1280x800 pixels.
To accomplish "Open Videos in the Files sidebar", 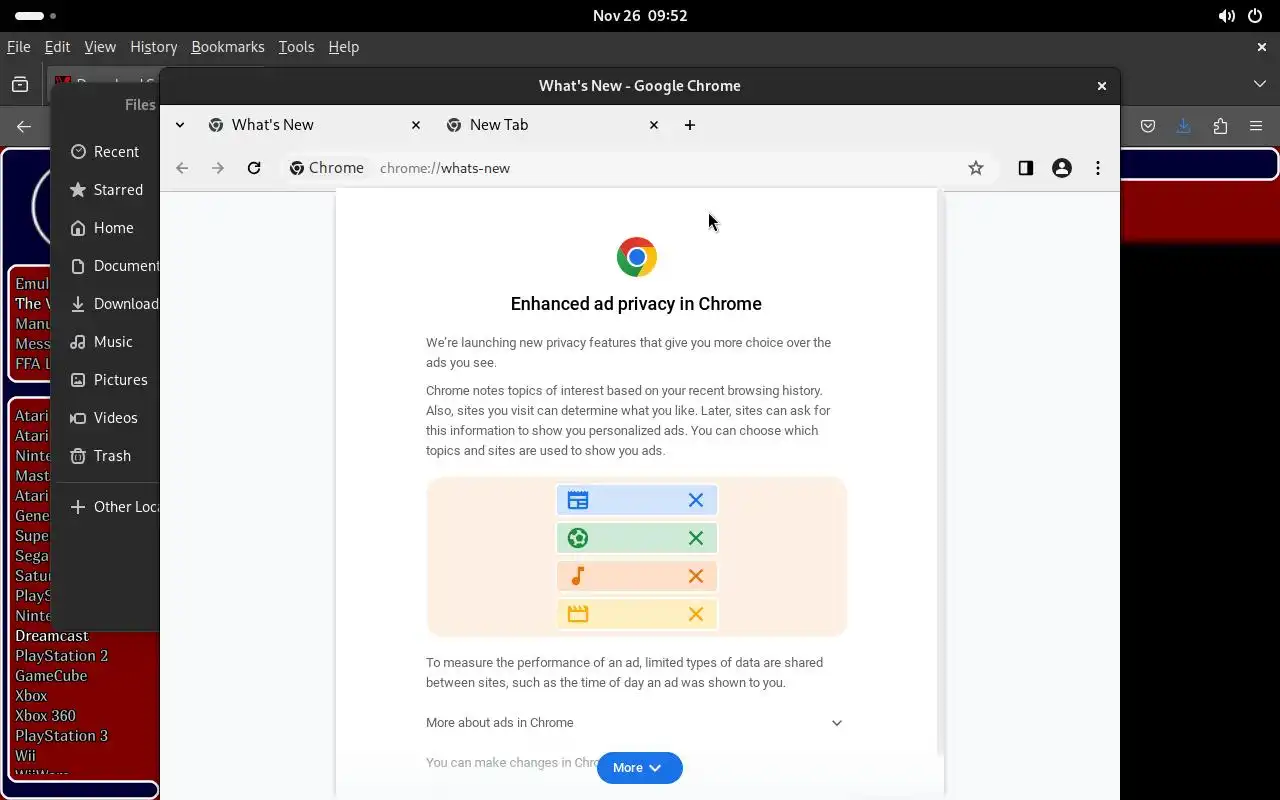I will point(104,418).
